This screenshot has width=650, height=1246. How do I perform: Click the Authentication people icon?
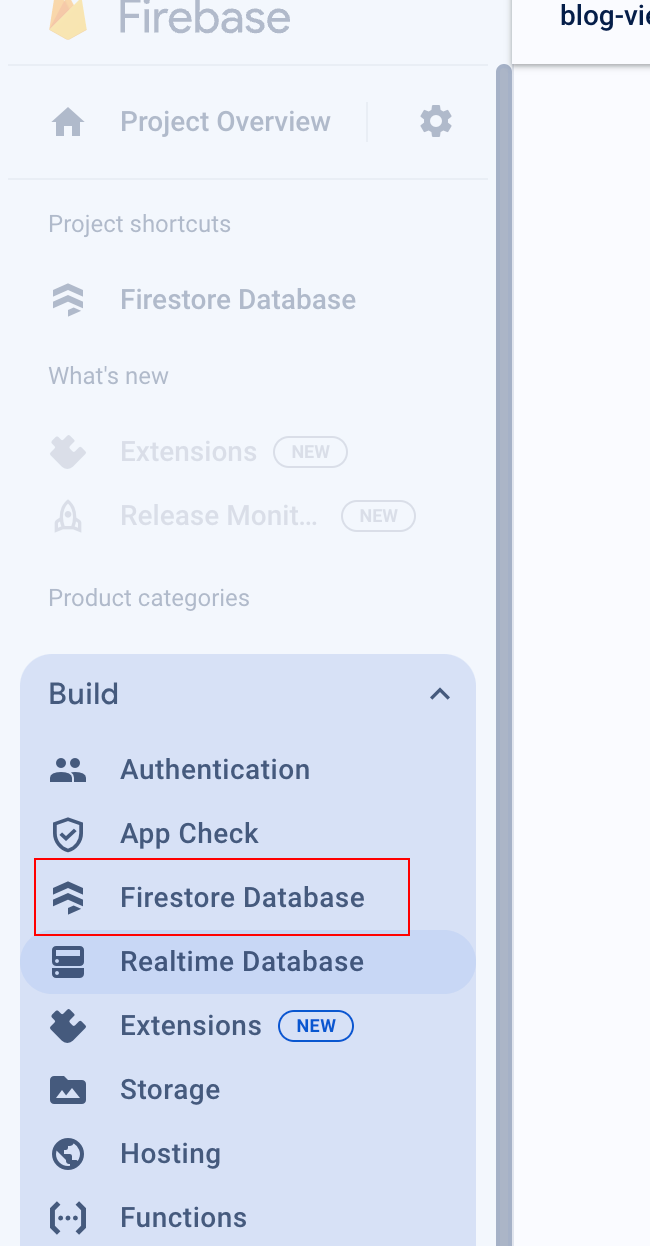pos(68,770)
